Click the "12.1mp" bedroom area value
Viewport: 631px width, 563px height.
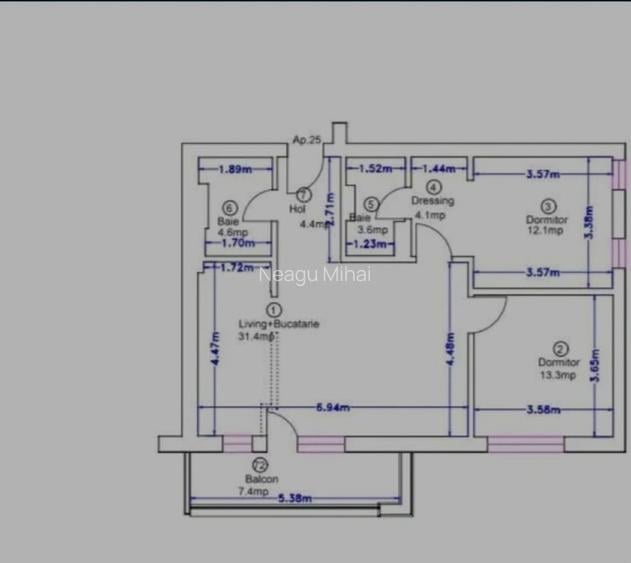(545, 230)
